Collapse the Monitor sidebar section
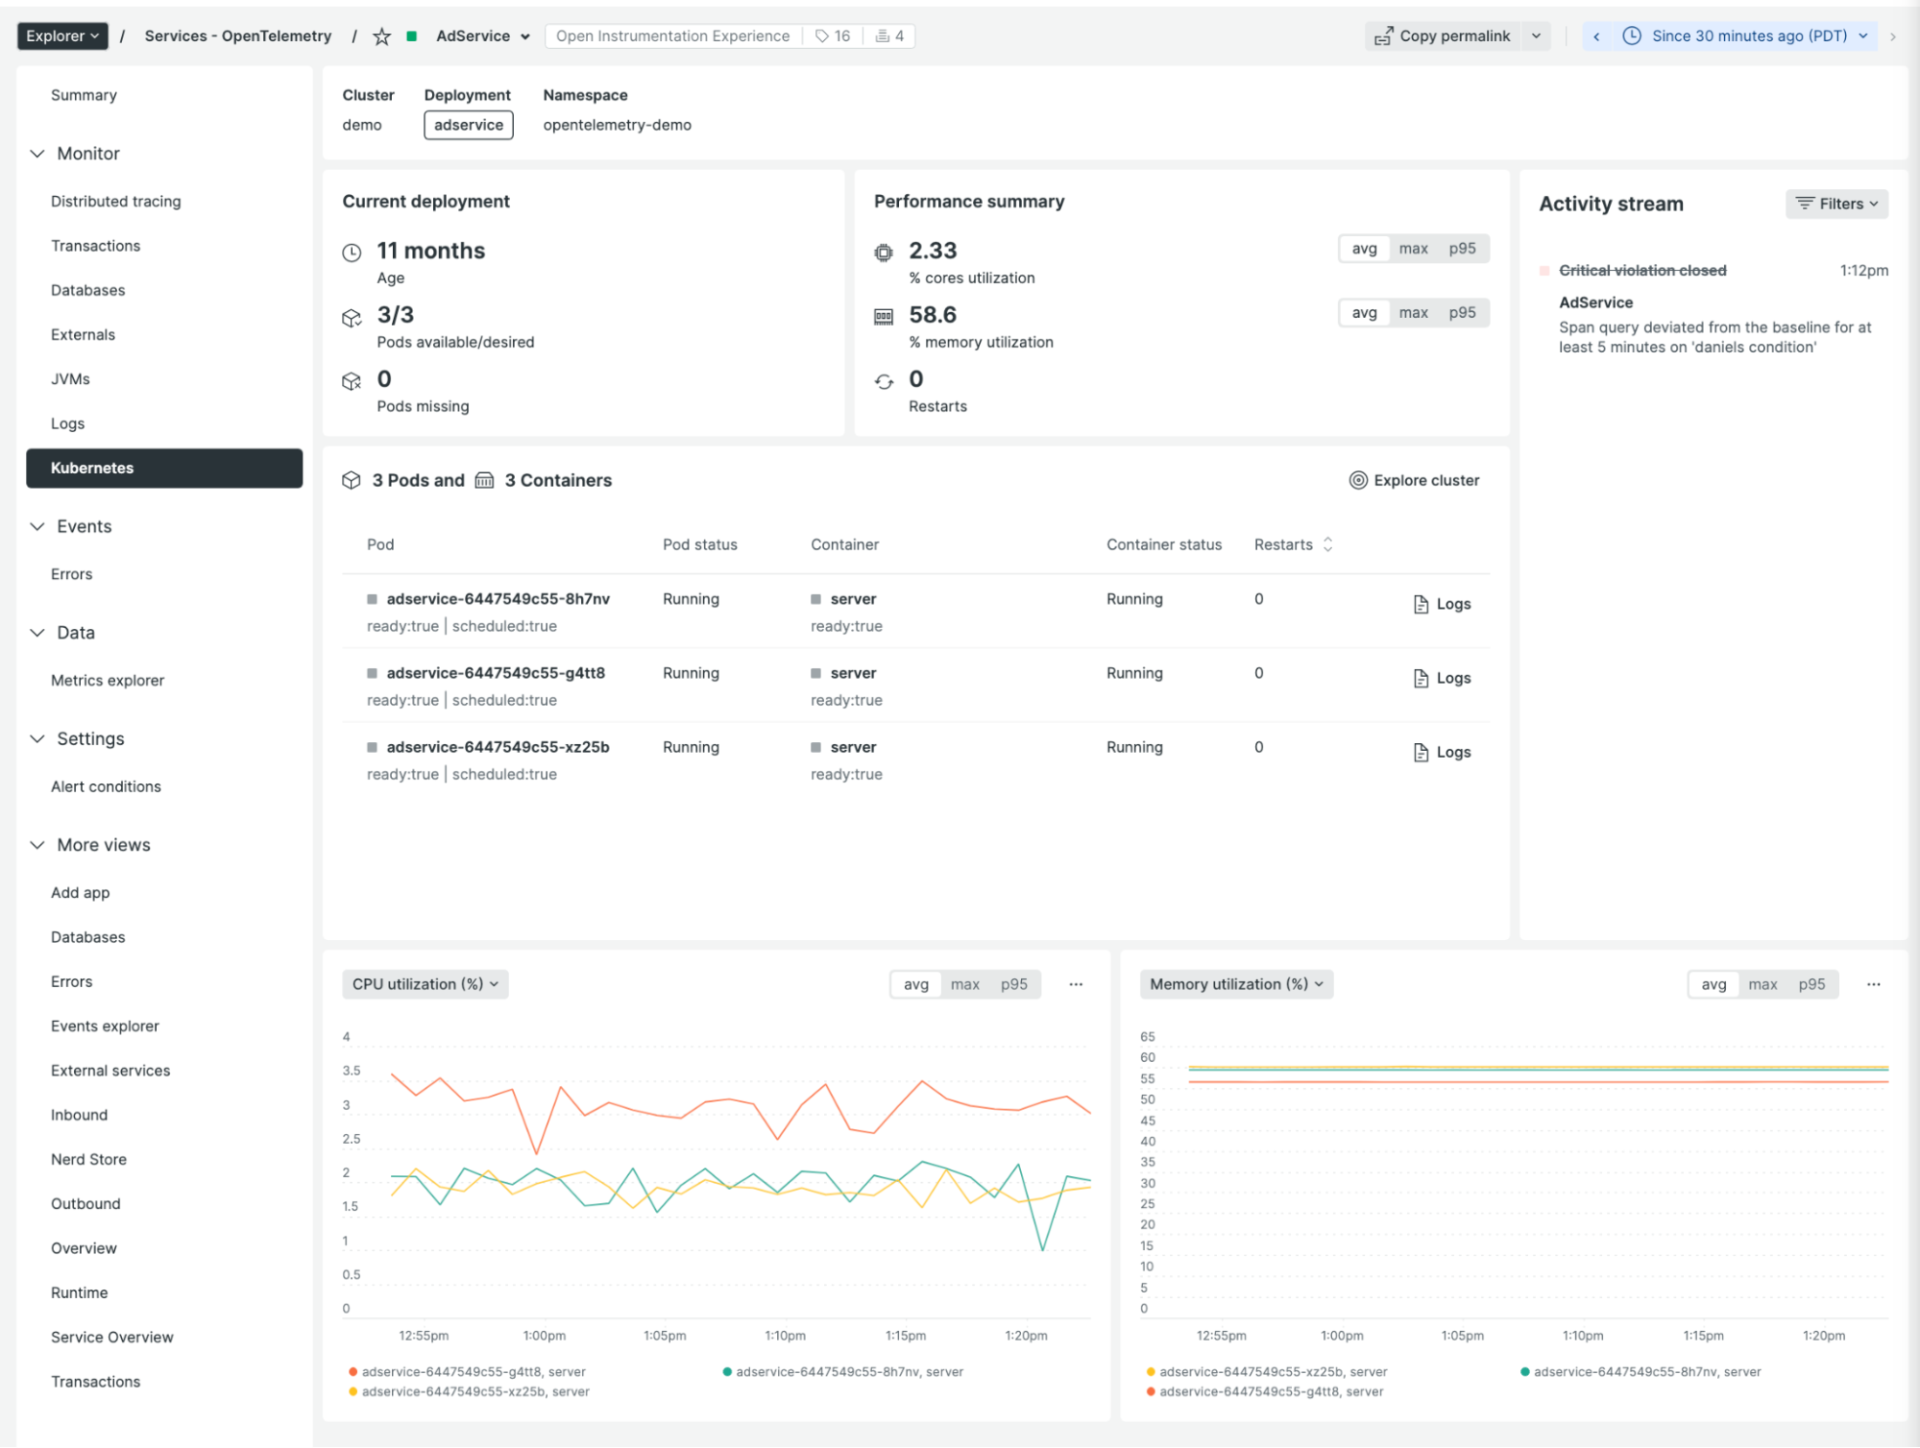1920x1448 pixels. pyautogui.click(x=38, y=153)
